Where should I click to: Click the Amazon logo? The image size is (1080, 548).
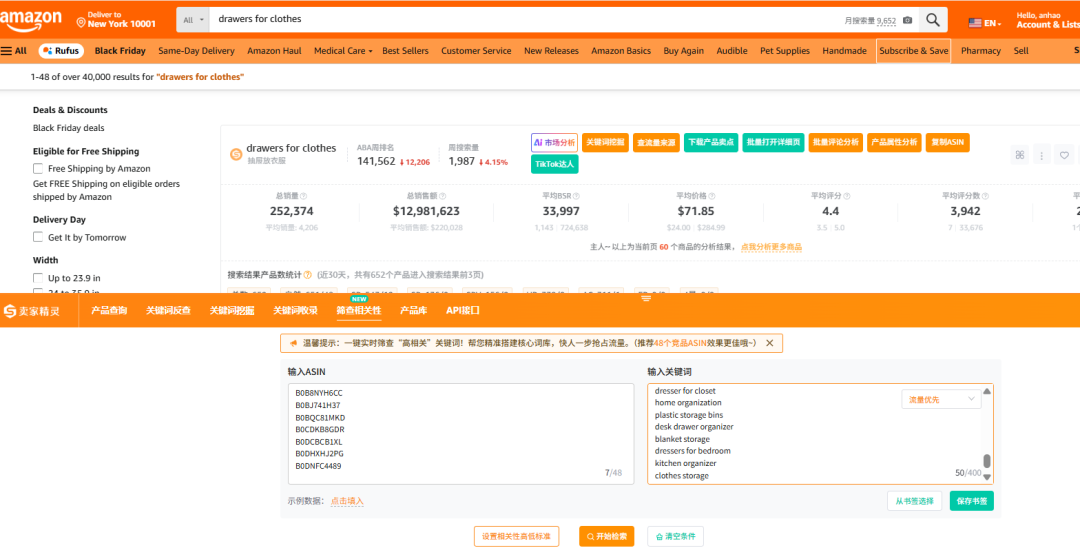pos(31,21)
